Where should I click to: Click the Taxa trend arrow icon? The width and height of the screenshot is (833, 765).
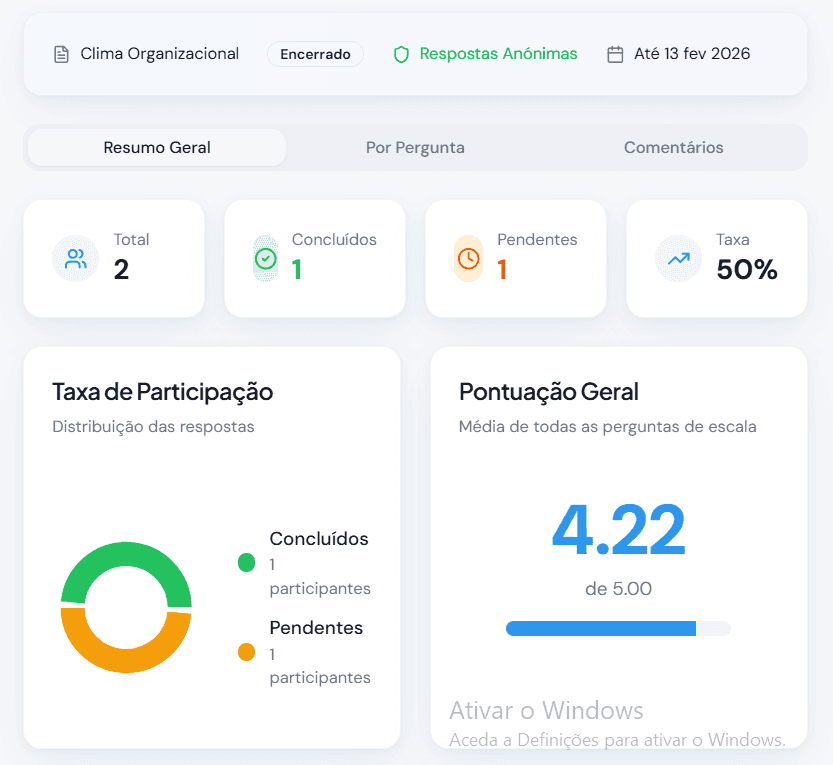[678, 258]
